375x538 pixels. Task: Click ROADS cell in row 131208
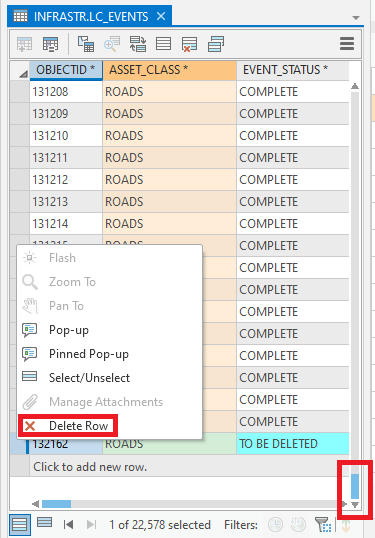[x=169, y=92]
